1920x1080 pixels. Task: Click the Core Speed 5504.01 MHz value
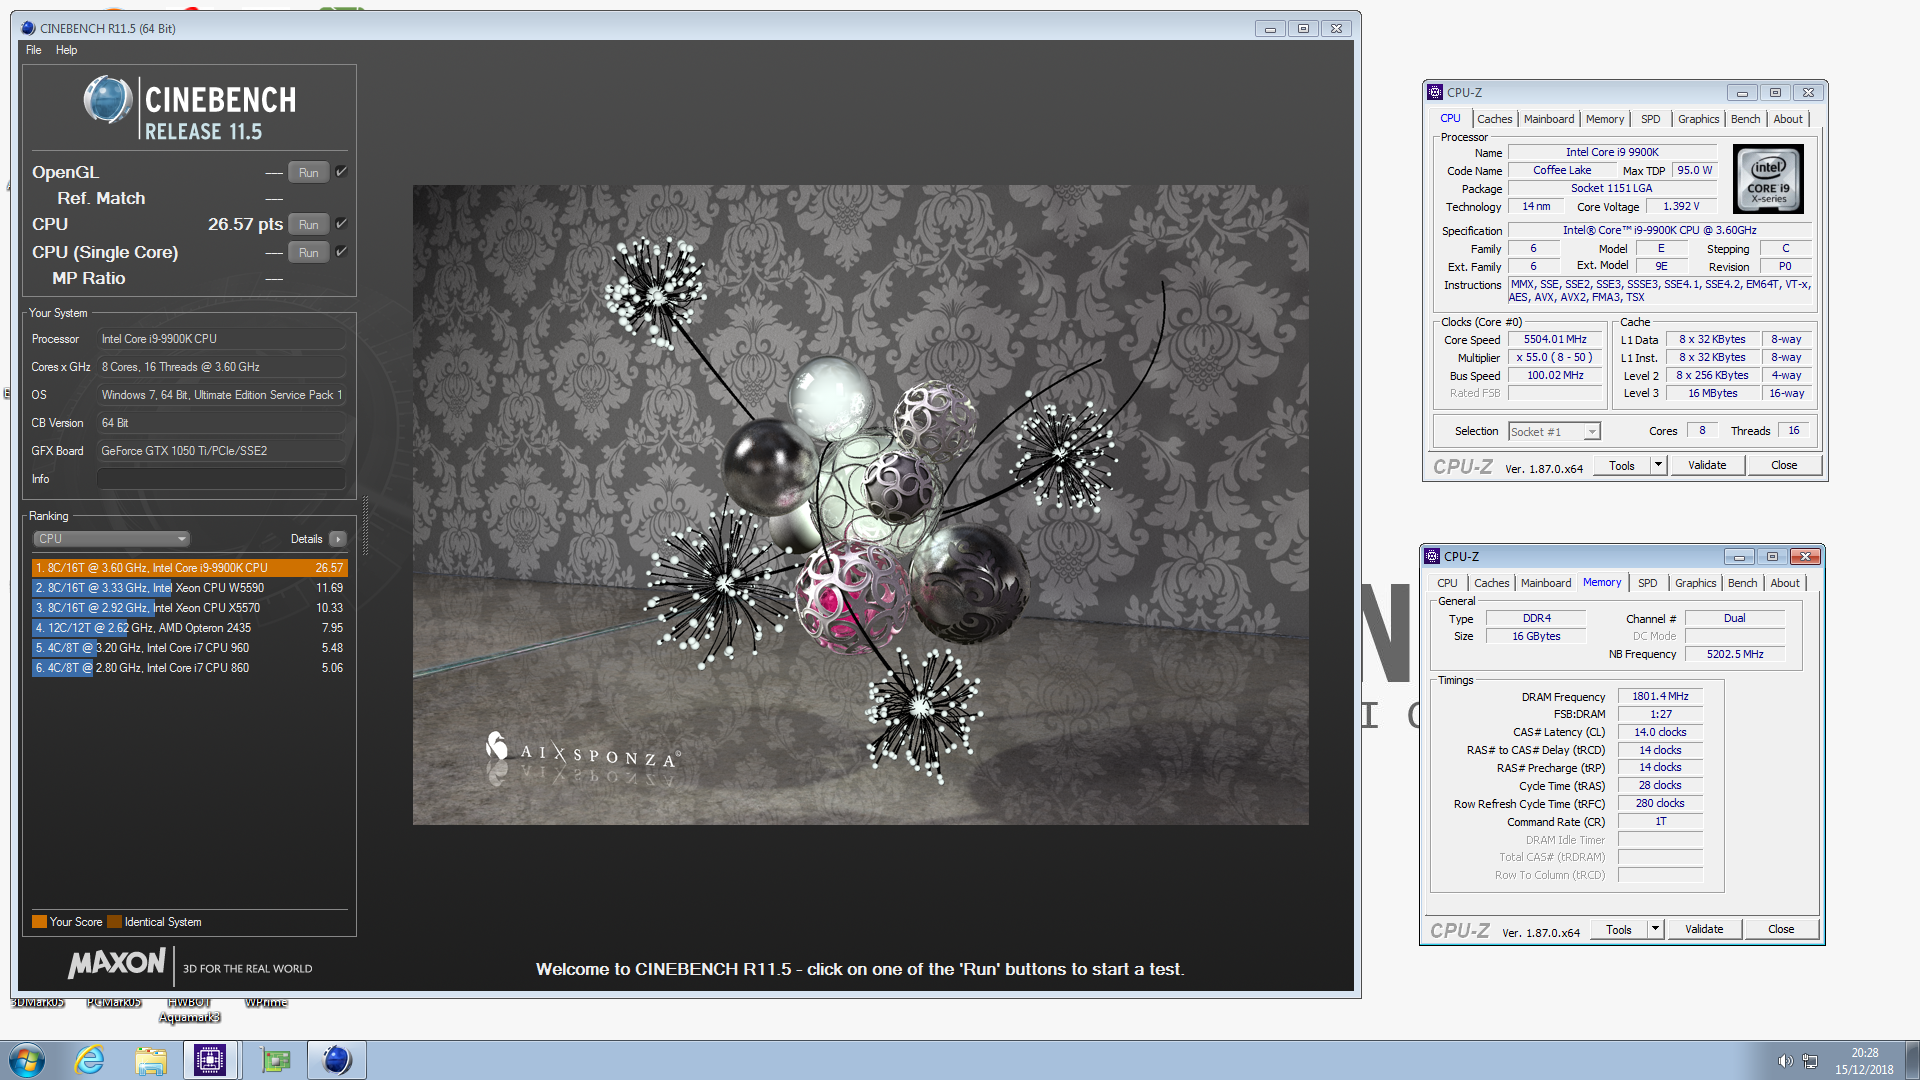coord(1555,340)
